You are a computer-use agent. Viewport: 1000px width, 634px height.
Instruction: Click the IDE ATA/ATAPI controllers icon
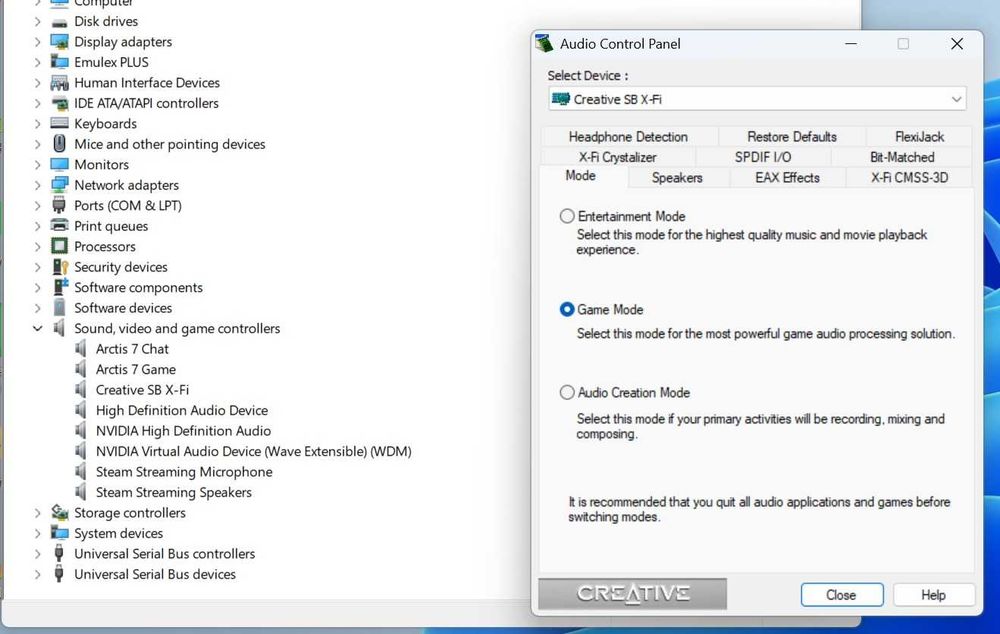coord(59,103)
